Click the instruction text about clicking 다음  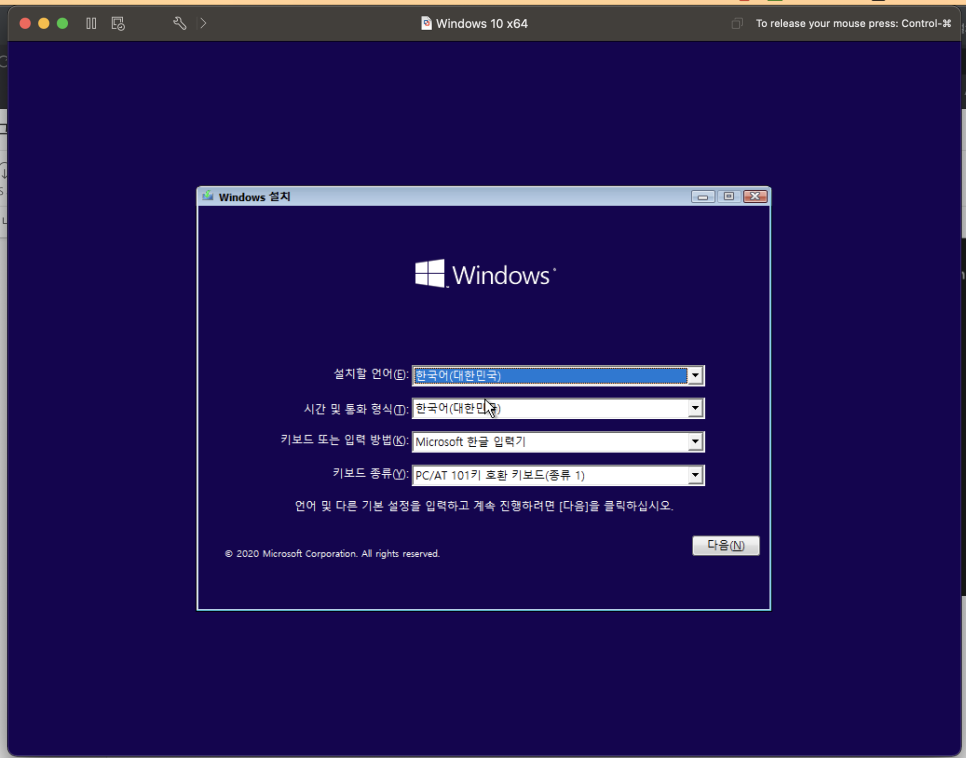click(484, 506)
